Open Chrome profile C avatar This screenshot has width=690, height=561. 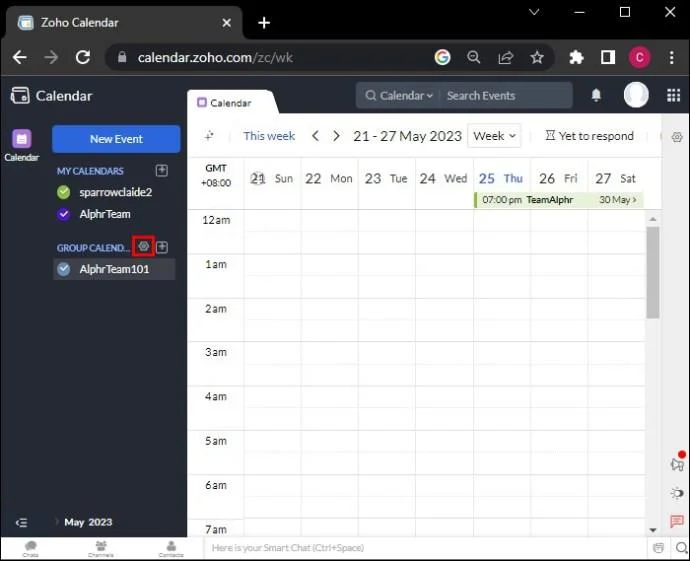[639, 57]
